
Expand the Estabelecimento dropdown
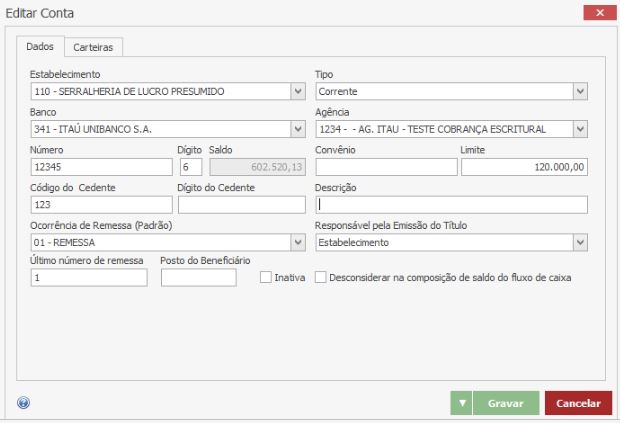(x=297, y=92)
